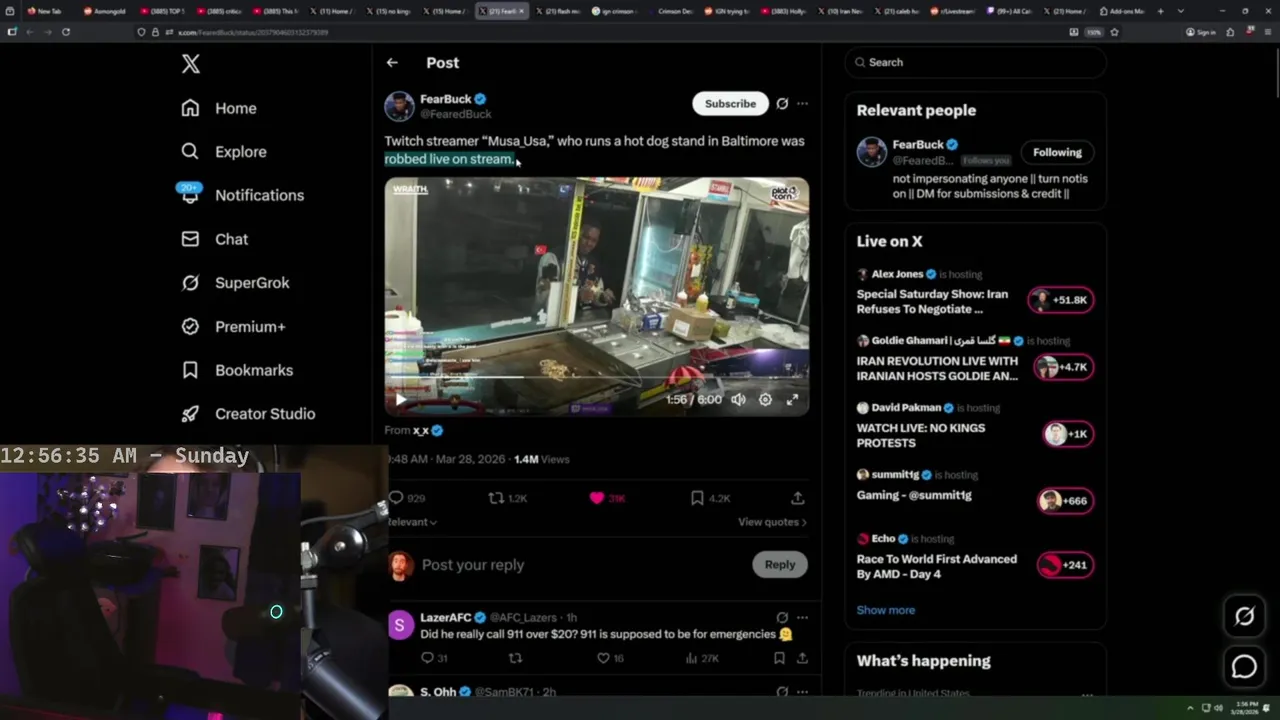Enter fullscreen on the video
The width and height of the screenshot is (1280, 720).
(792, 399)
